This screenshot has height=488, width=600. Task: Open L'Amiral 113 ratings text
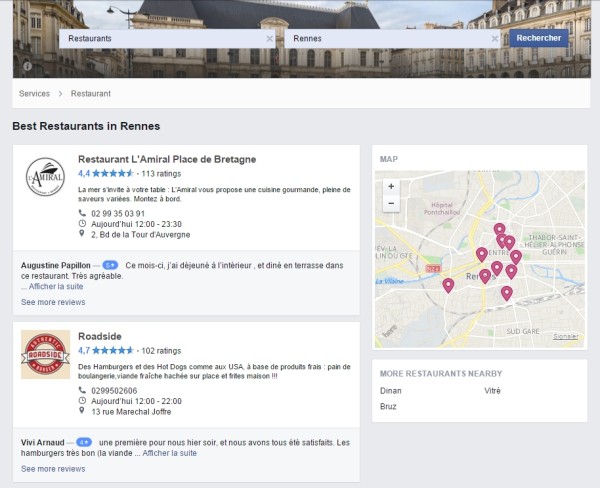[161, 173]
